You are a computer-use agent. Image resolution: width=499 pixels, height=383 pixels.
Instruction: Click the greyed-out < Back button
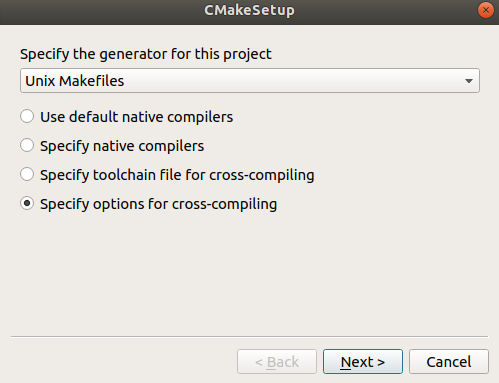(x=277, y=362)
